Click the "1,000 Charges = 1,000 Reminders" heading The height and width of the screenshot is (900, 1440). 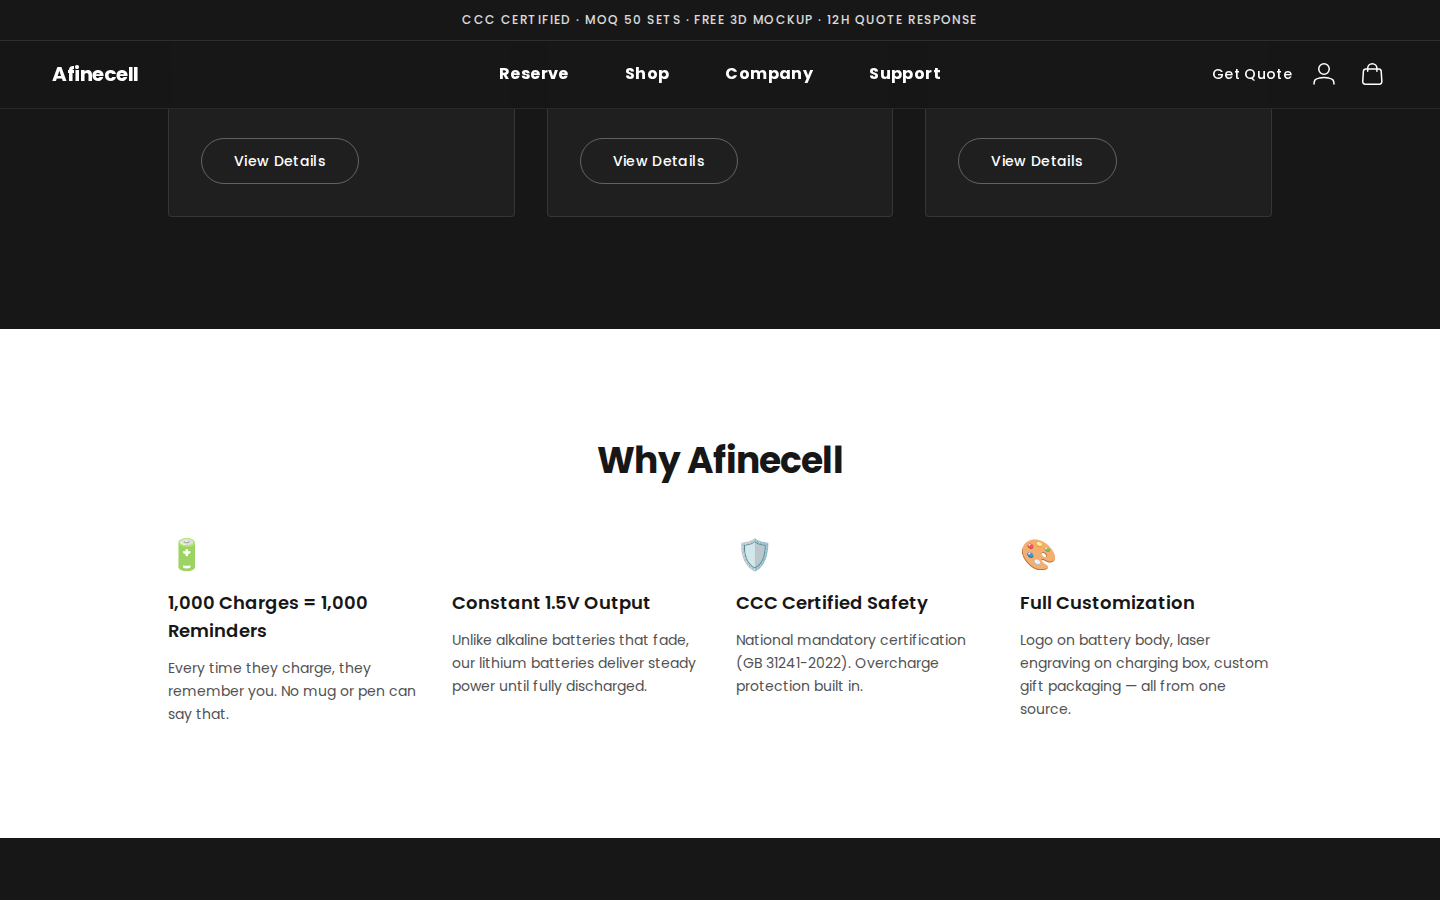[x=268, y=617]
